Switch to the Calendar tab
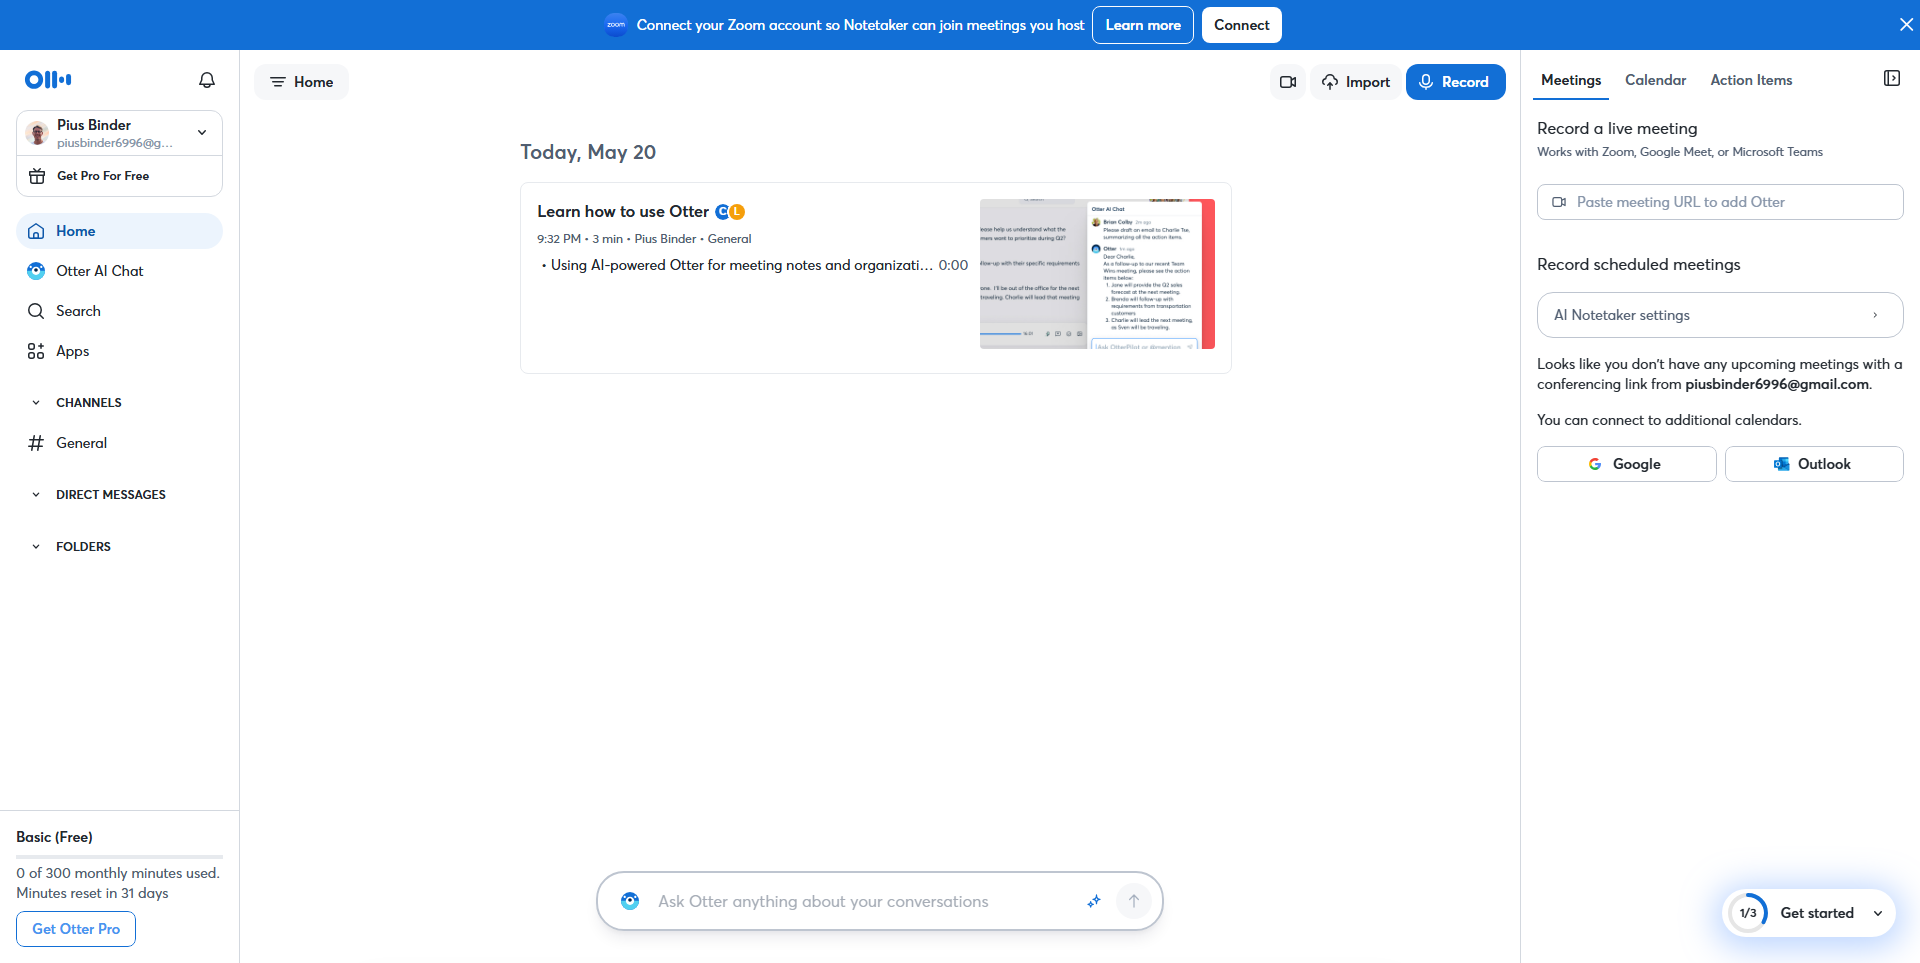The height and width of the screenshot is (963, 1920). coord(1655,80)
